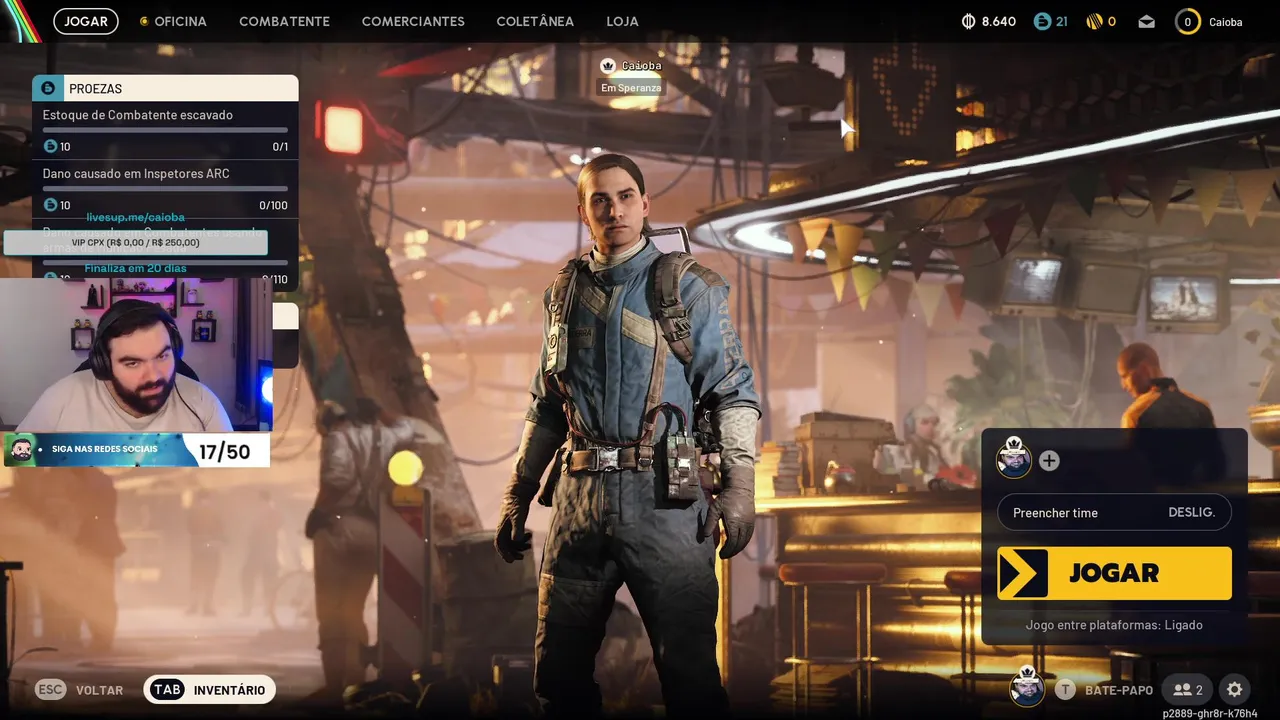The height and width of the screenshot is (720, 1280).
Task: Click the small avatar on social banner
Action: (21, 450)
